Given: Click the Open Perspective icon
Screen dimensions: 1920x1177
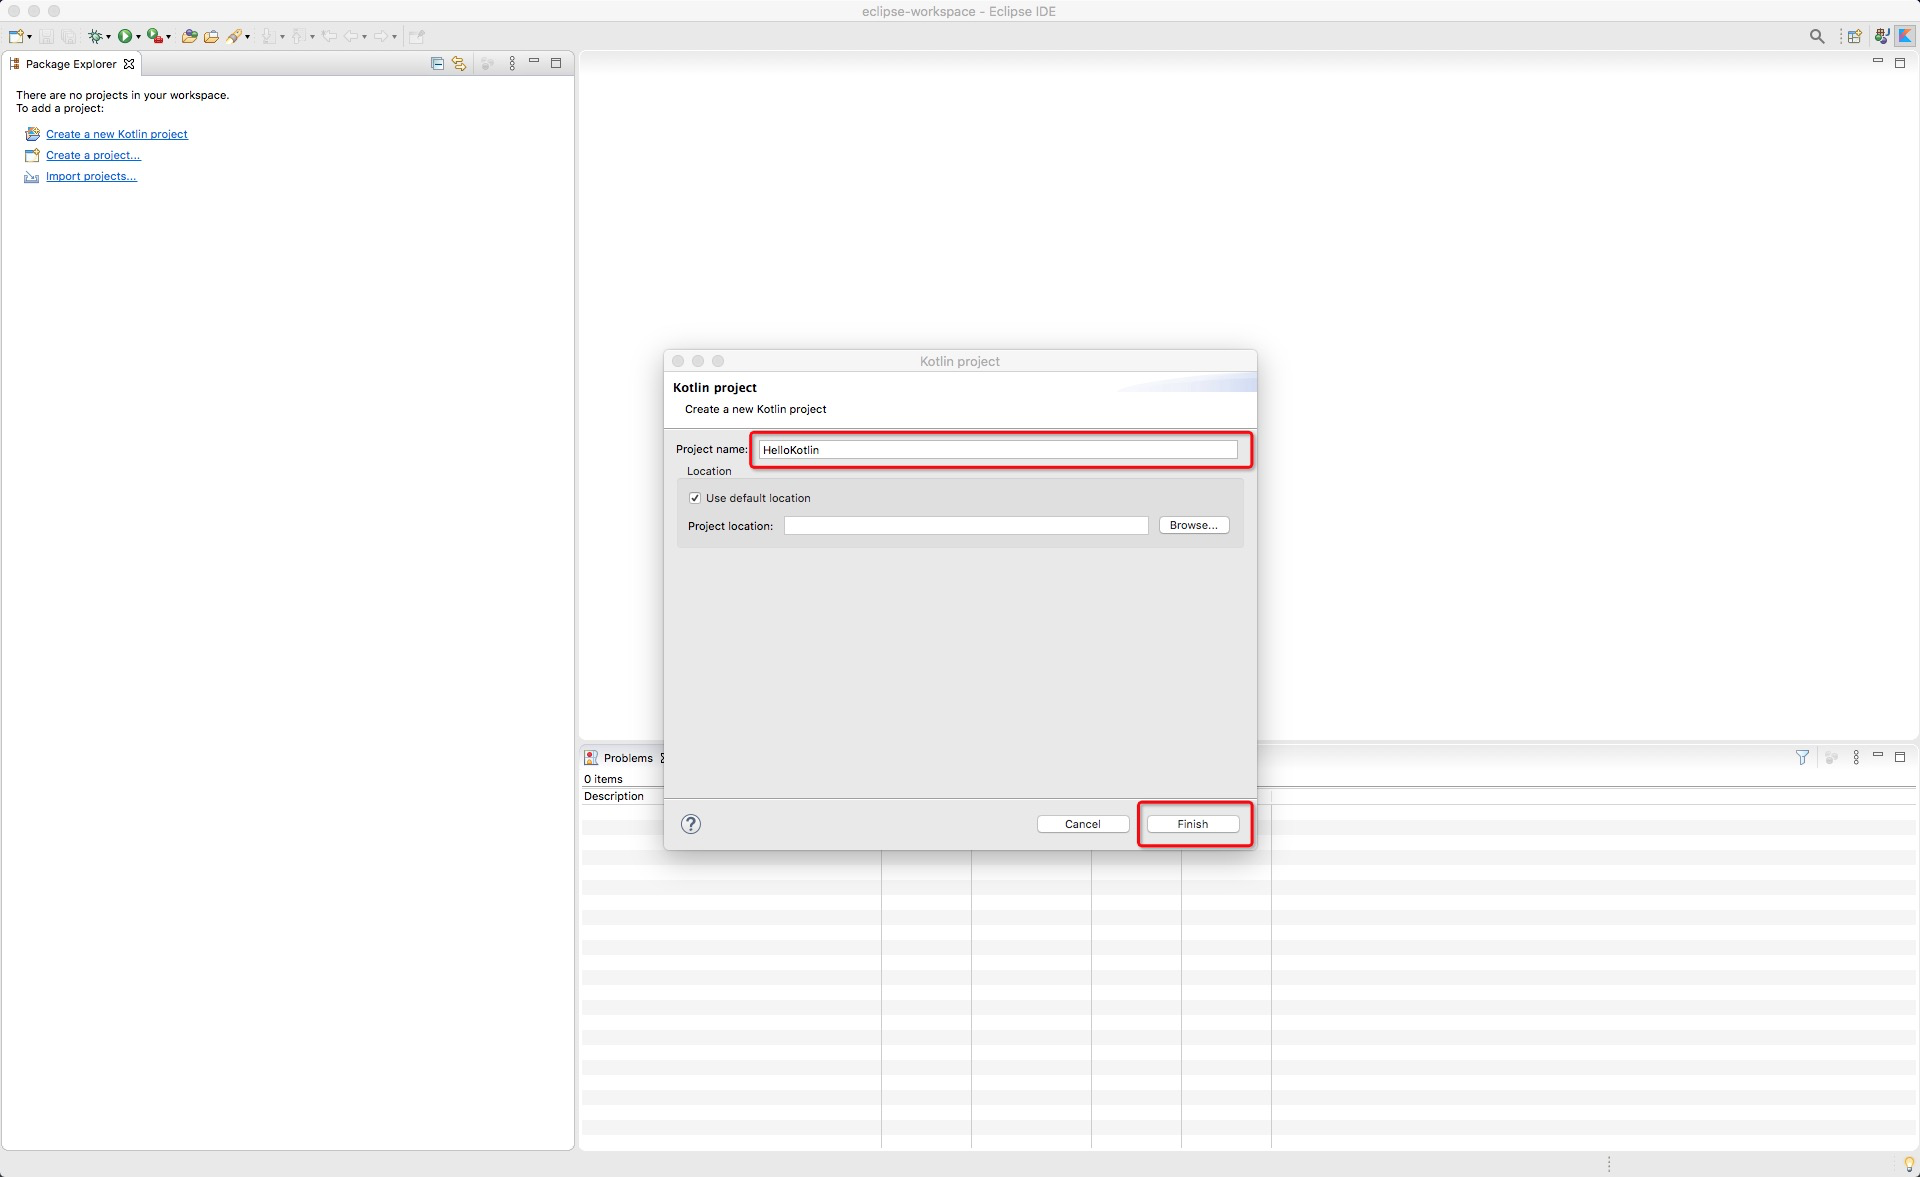Looking at the screenshot, I should pyautogui.click(x=1854, y=36).
